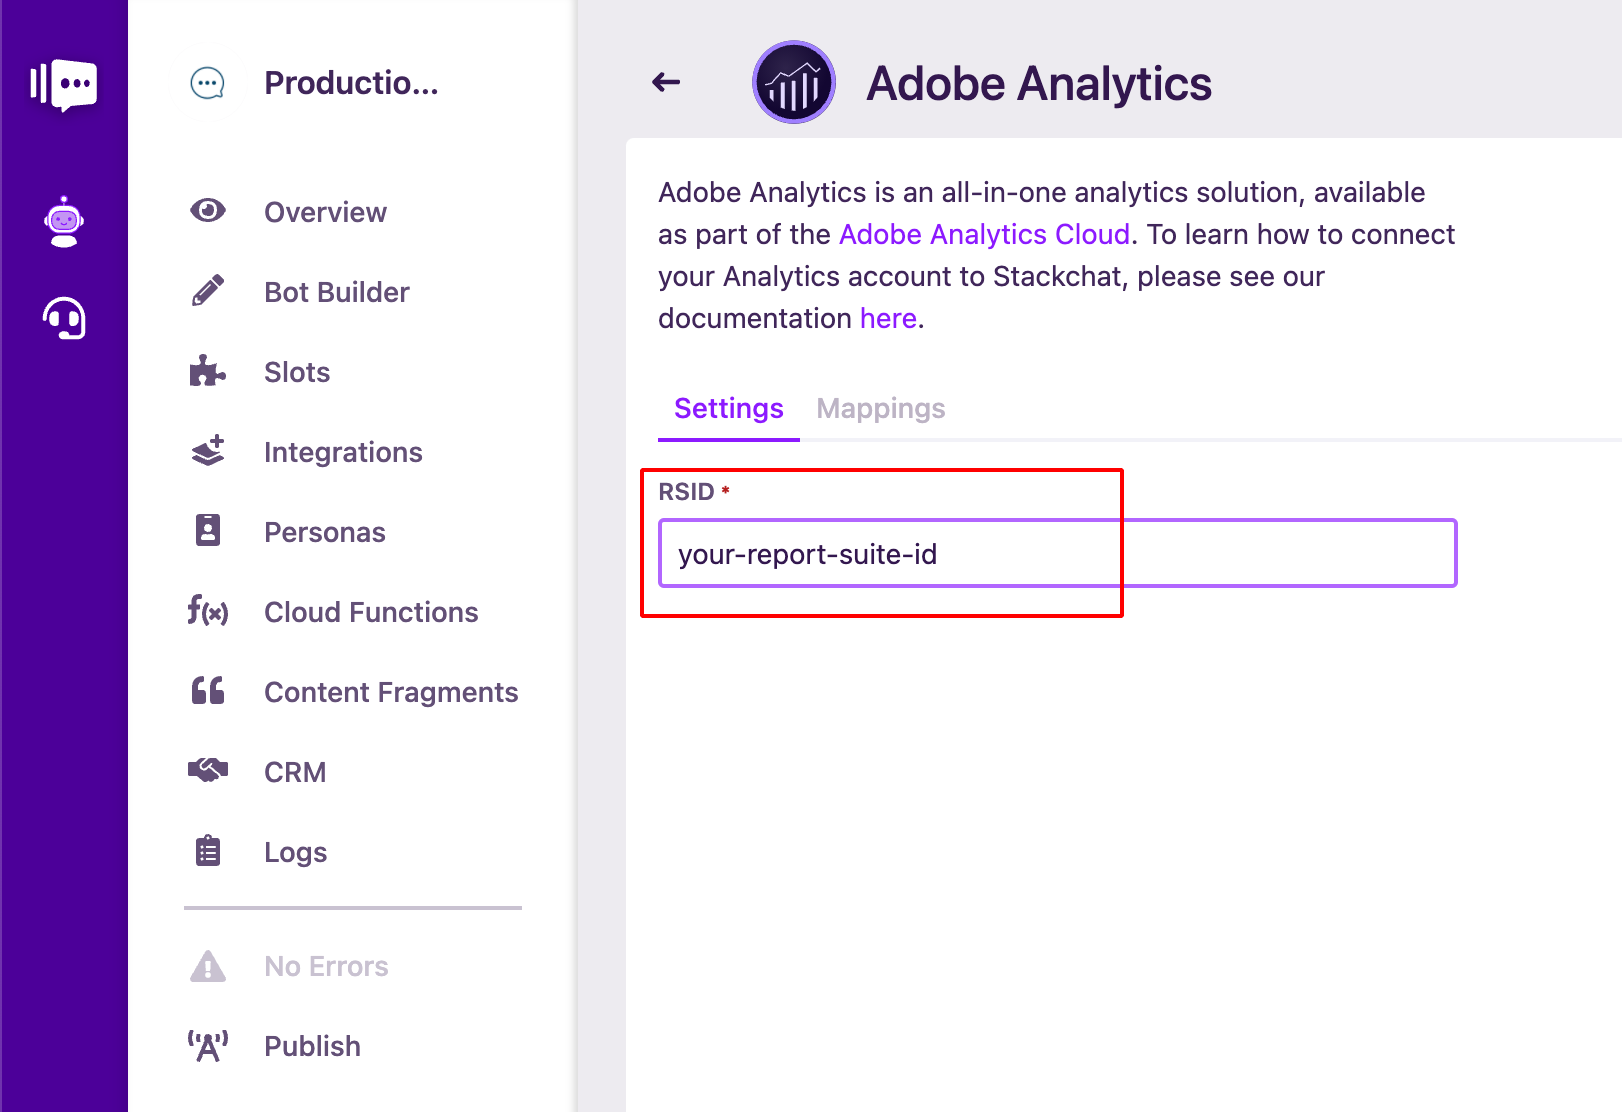Viewport: 1622px width, 1112px height.
Task: Click the Integrations layers-plus icon
Action: tap(208, 451)
